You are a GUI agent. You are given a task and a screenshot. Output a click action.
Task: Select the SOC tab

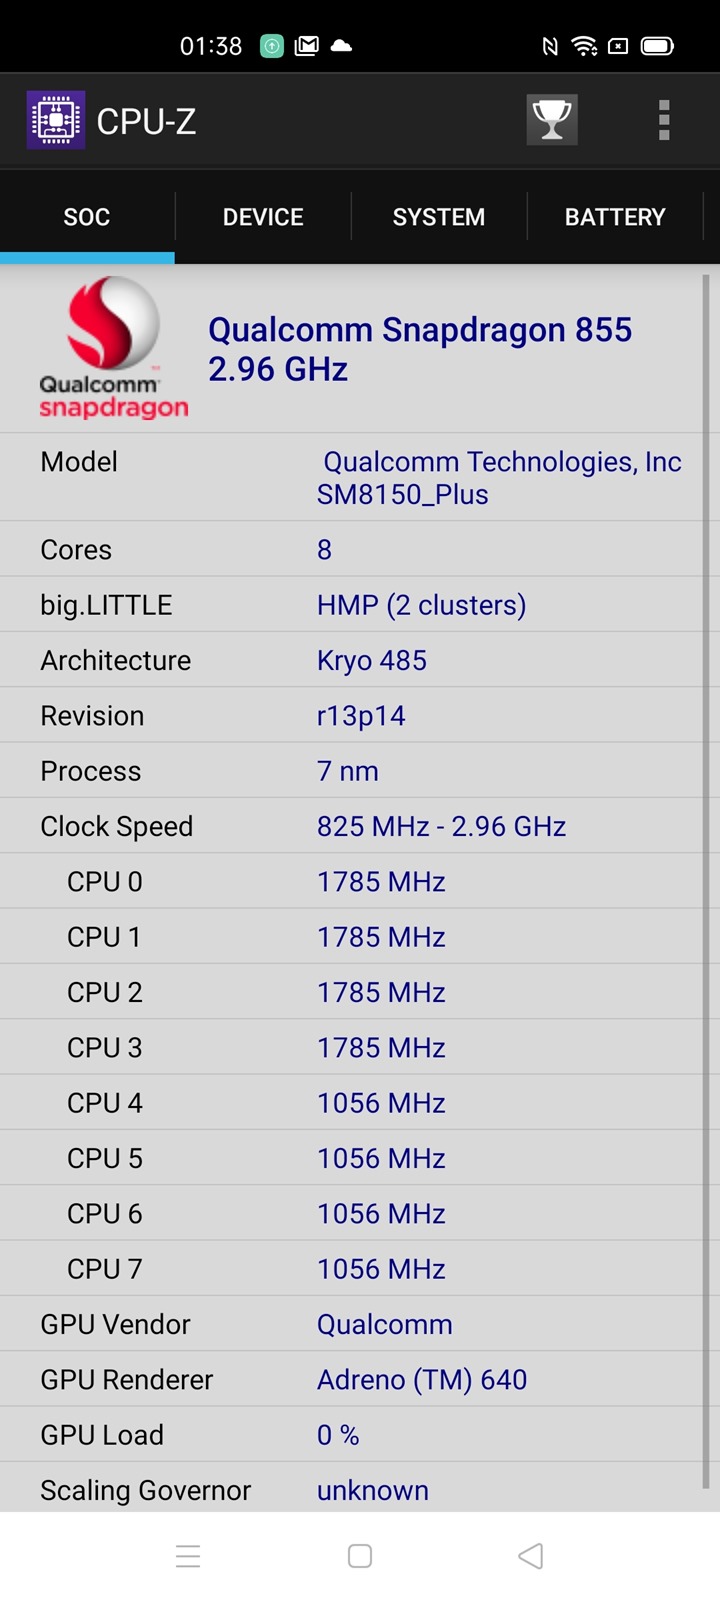(87, 217)
